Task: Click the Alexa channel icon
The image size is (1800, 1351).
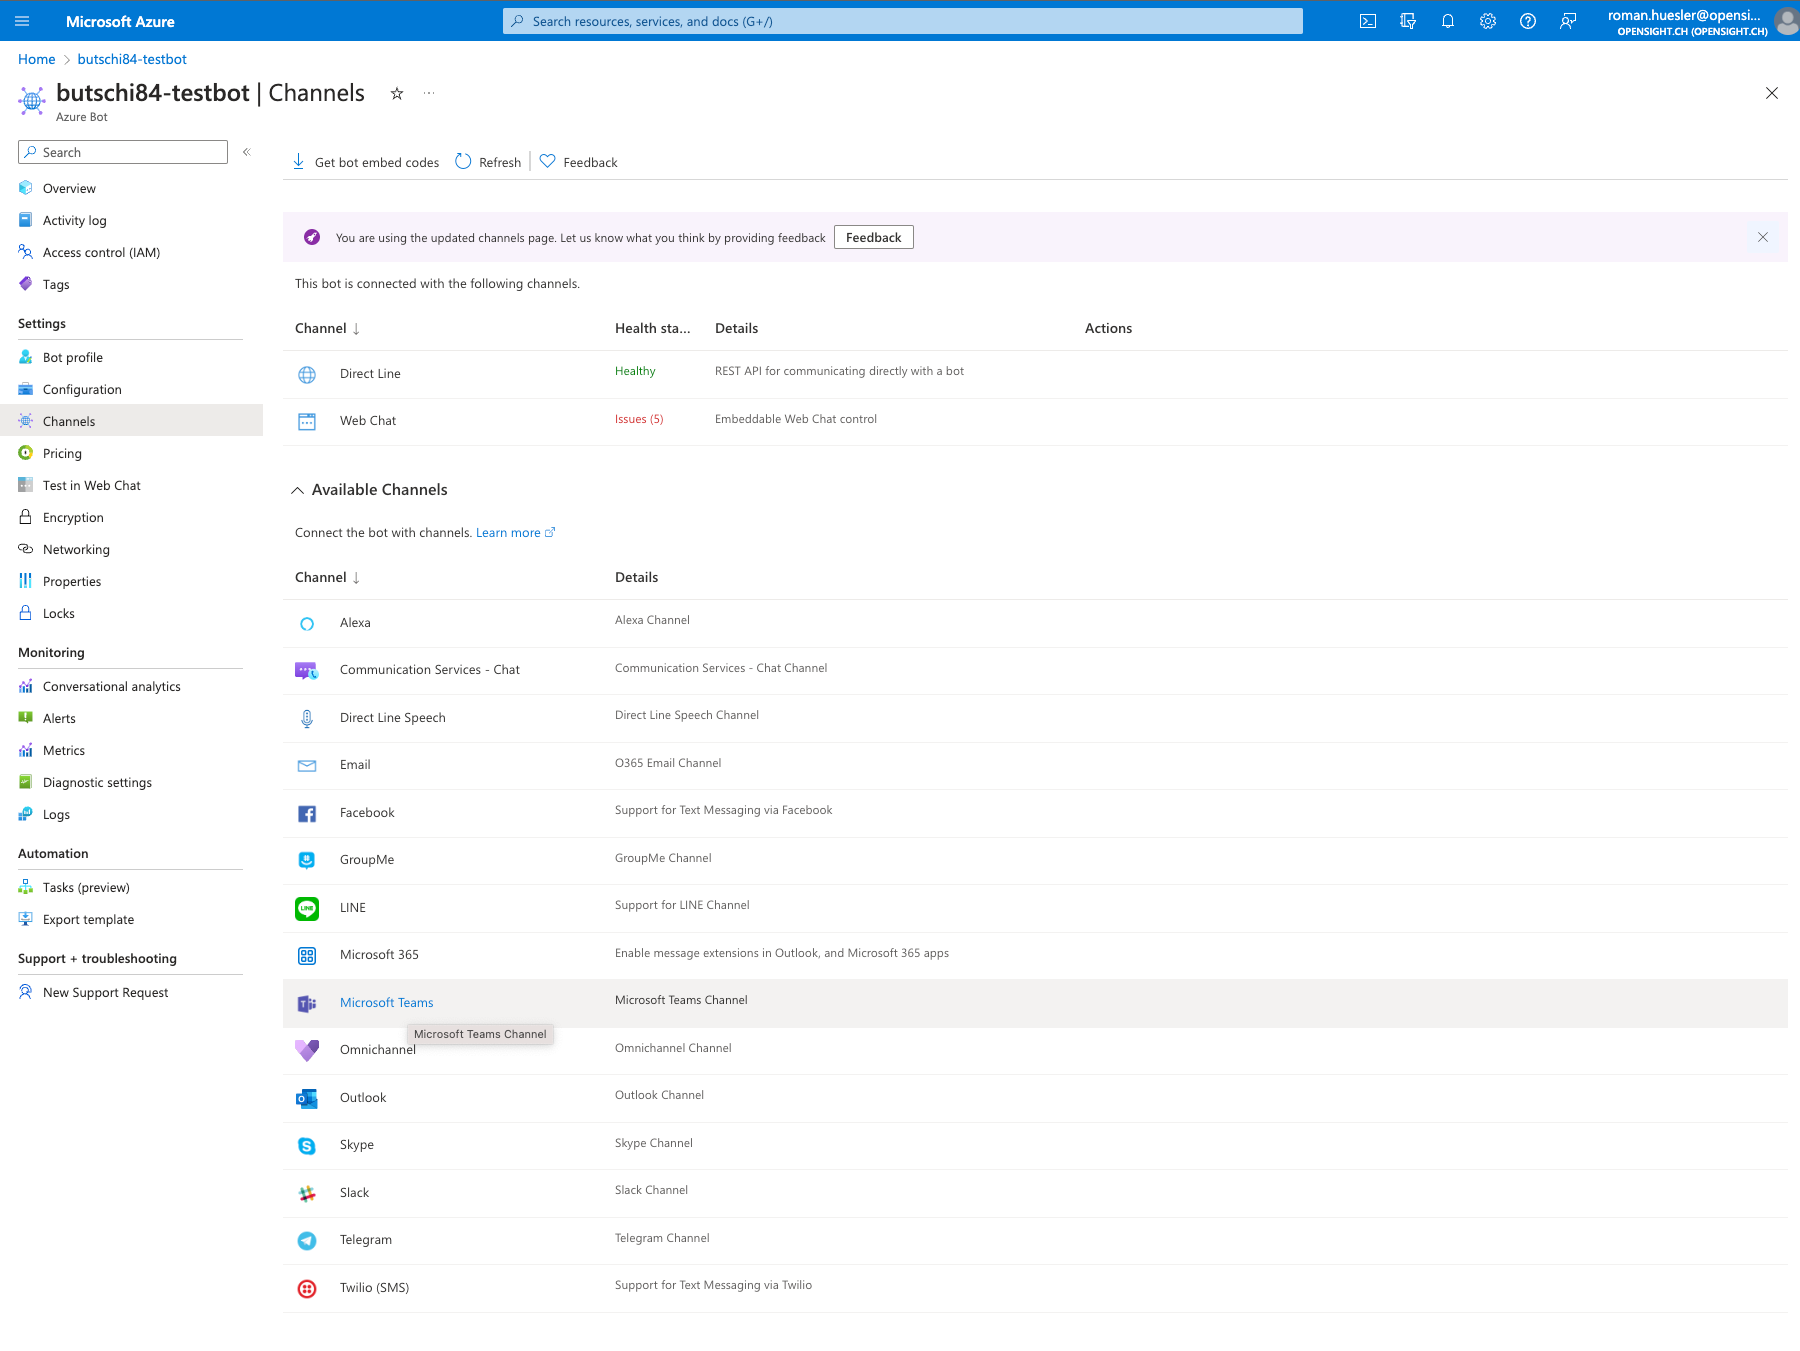Action: click(x=307, y=623)
